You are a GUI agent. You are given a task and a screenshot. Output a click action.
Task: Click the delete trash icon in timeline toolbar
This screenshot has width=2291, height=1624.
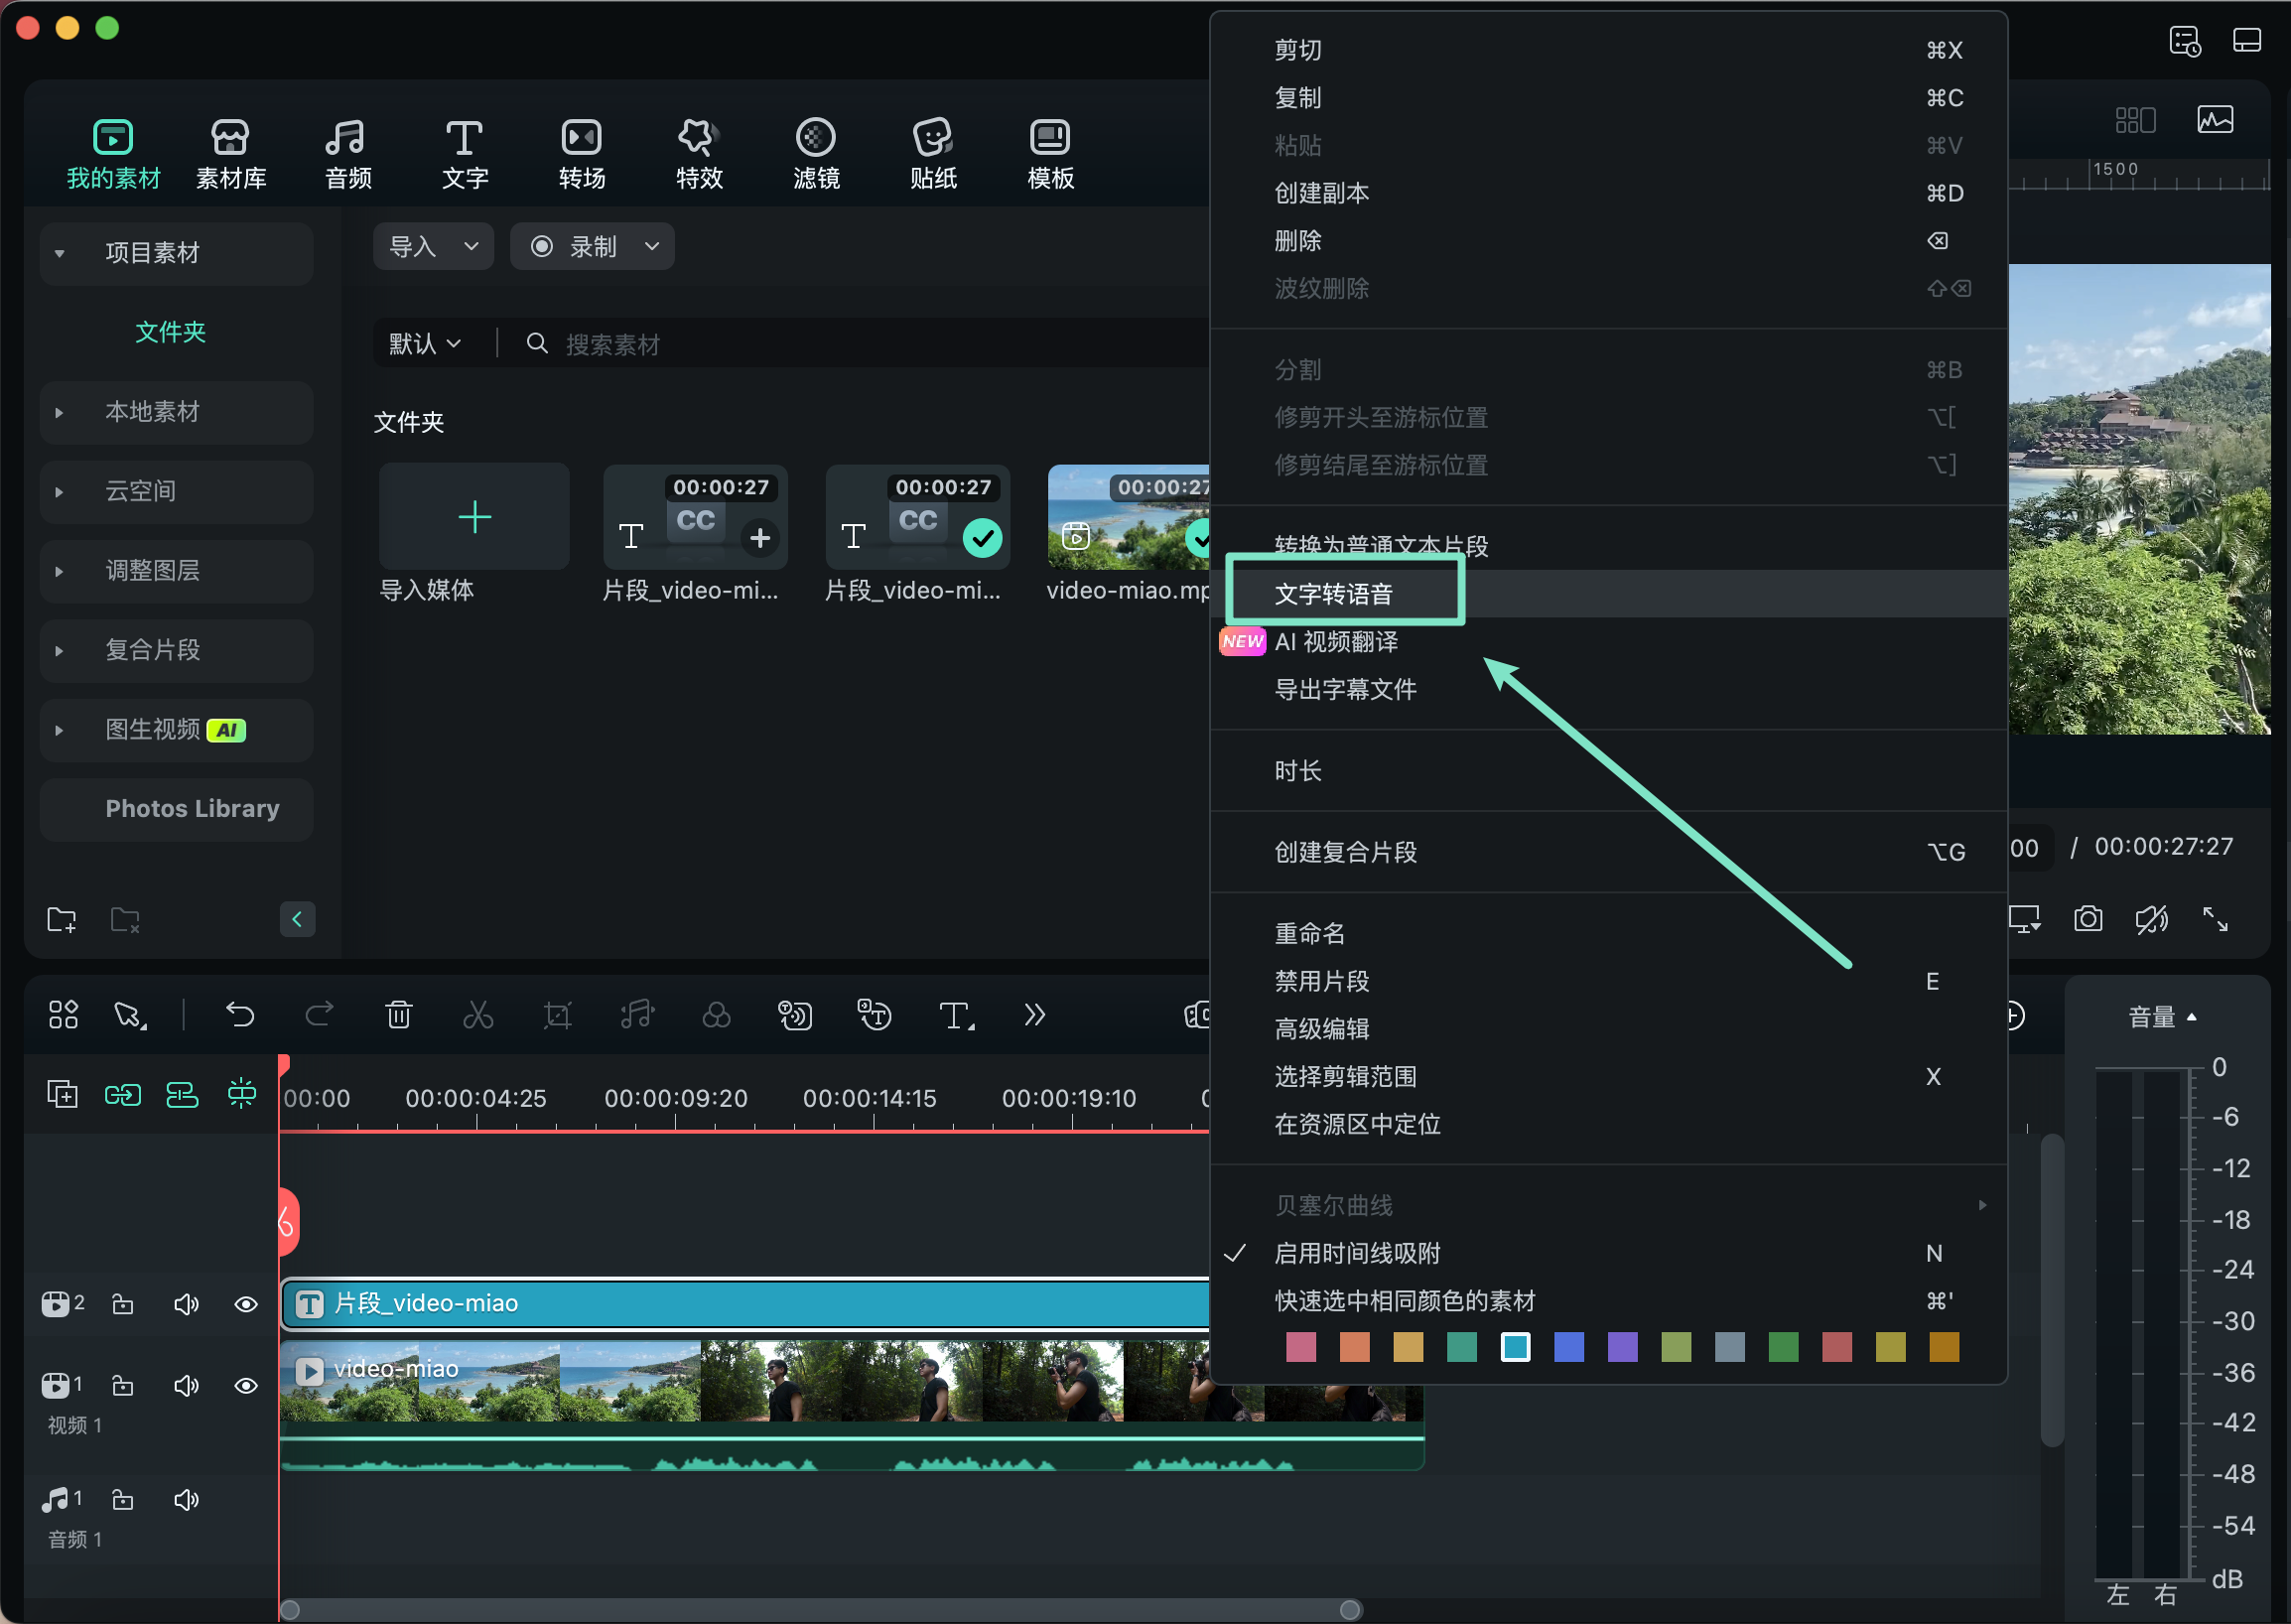pos(398,1015)
